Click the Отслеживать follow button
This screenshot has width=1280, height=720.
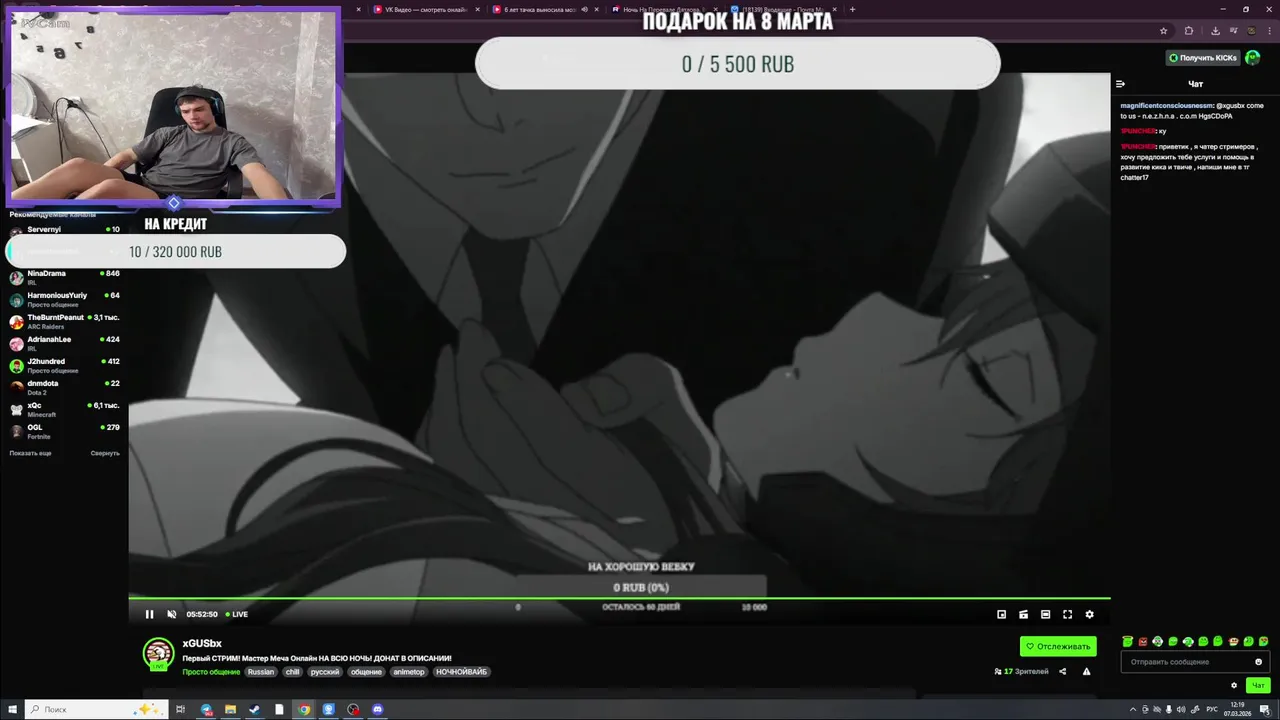1058,646
